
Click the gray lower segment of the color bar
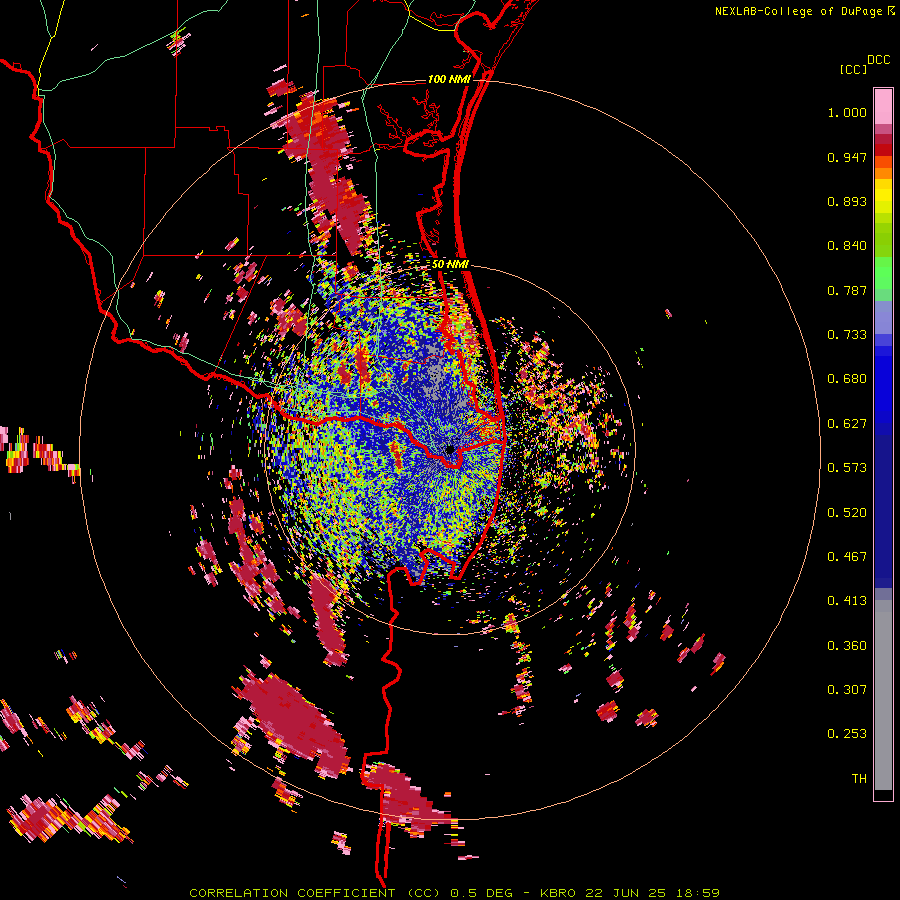[x=883, y=695]
